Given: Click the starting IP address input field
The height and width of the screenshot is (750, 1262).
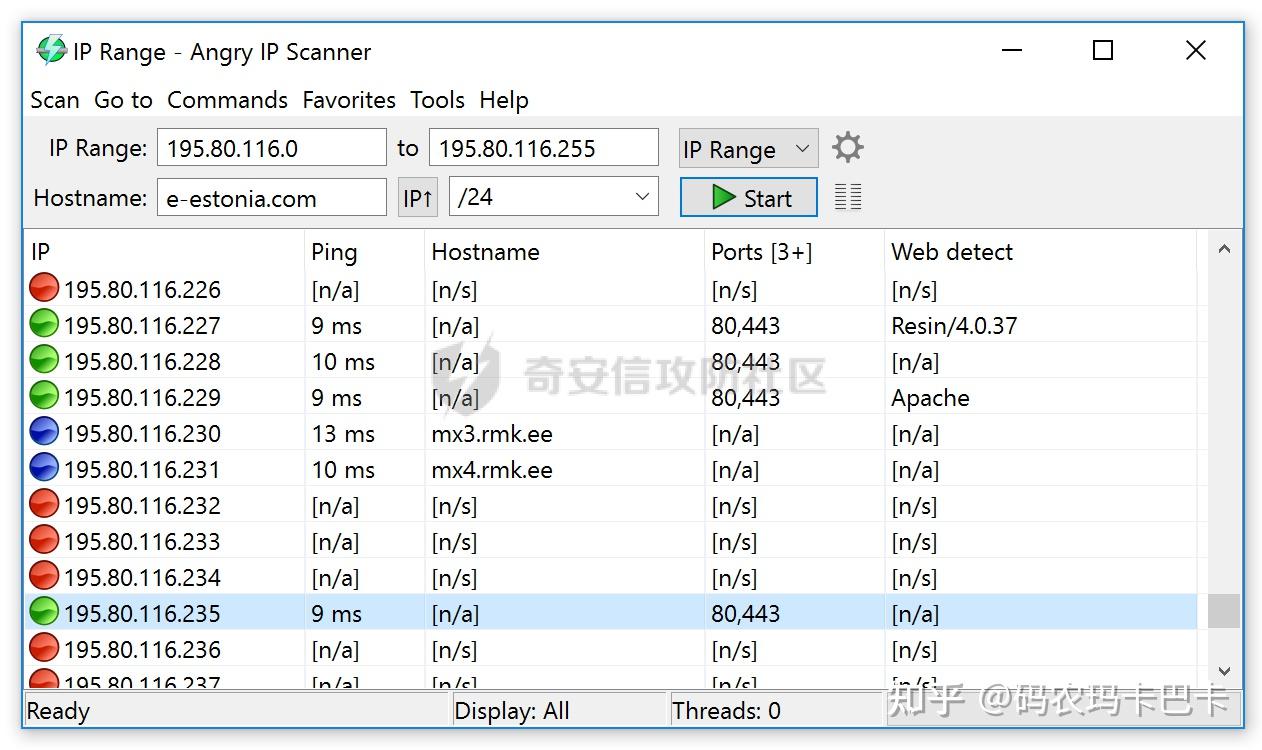Looking at the screenshot, I should pos(271,146).
